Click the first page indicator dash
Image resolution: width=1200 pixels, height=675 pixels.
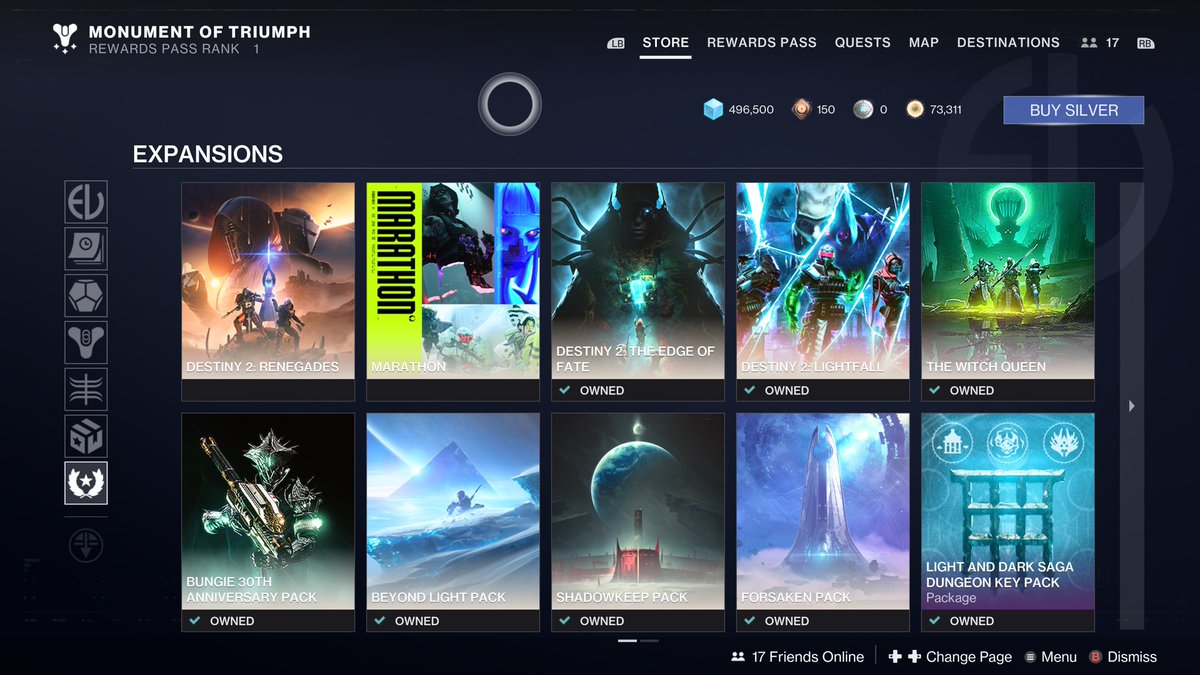pyautogui.click(x=627, y=640)
